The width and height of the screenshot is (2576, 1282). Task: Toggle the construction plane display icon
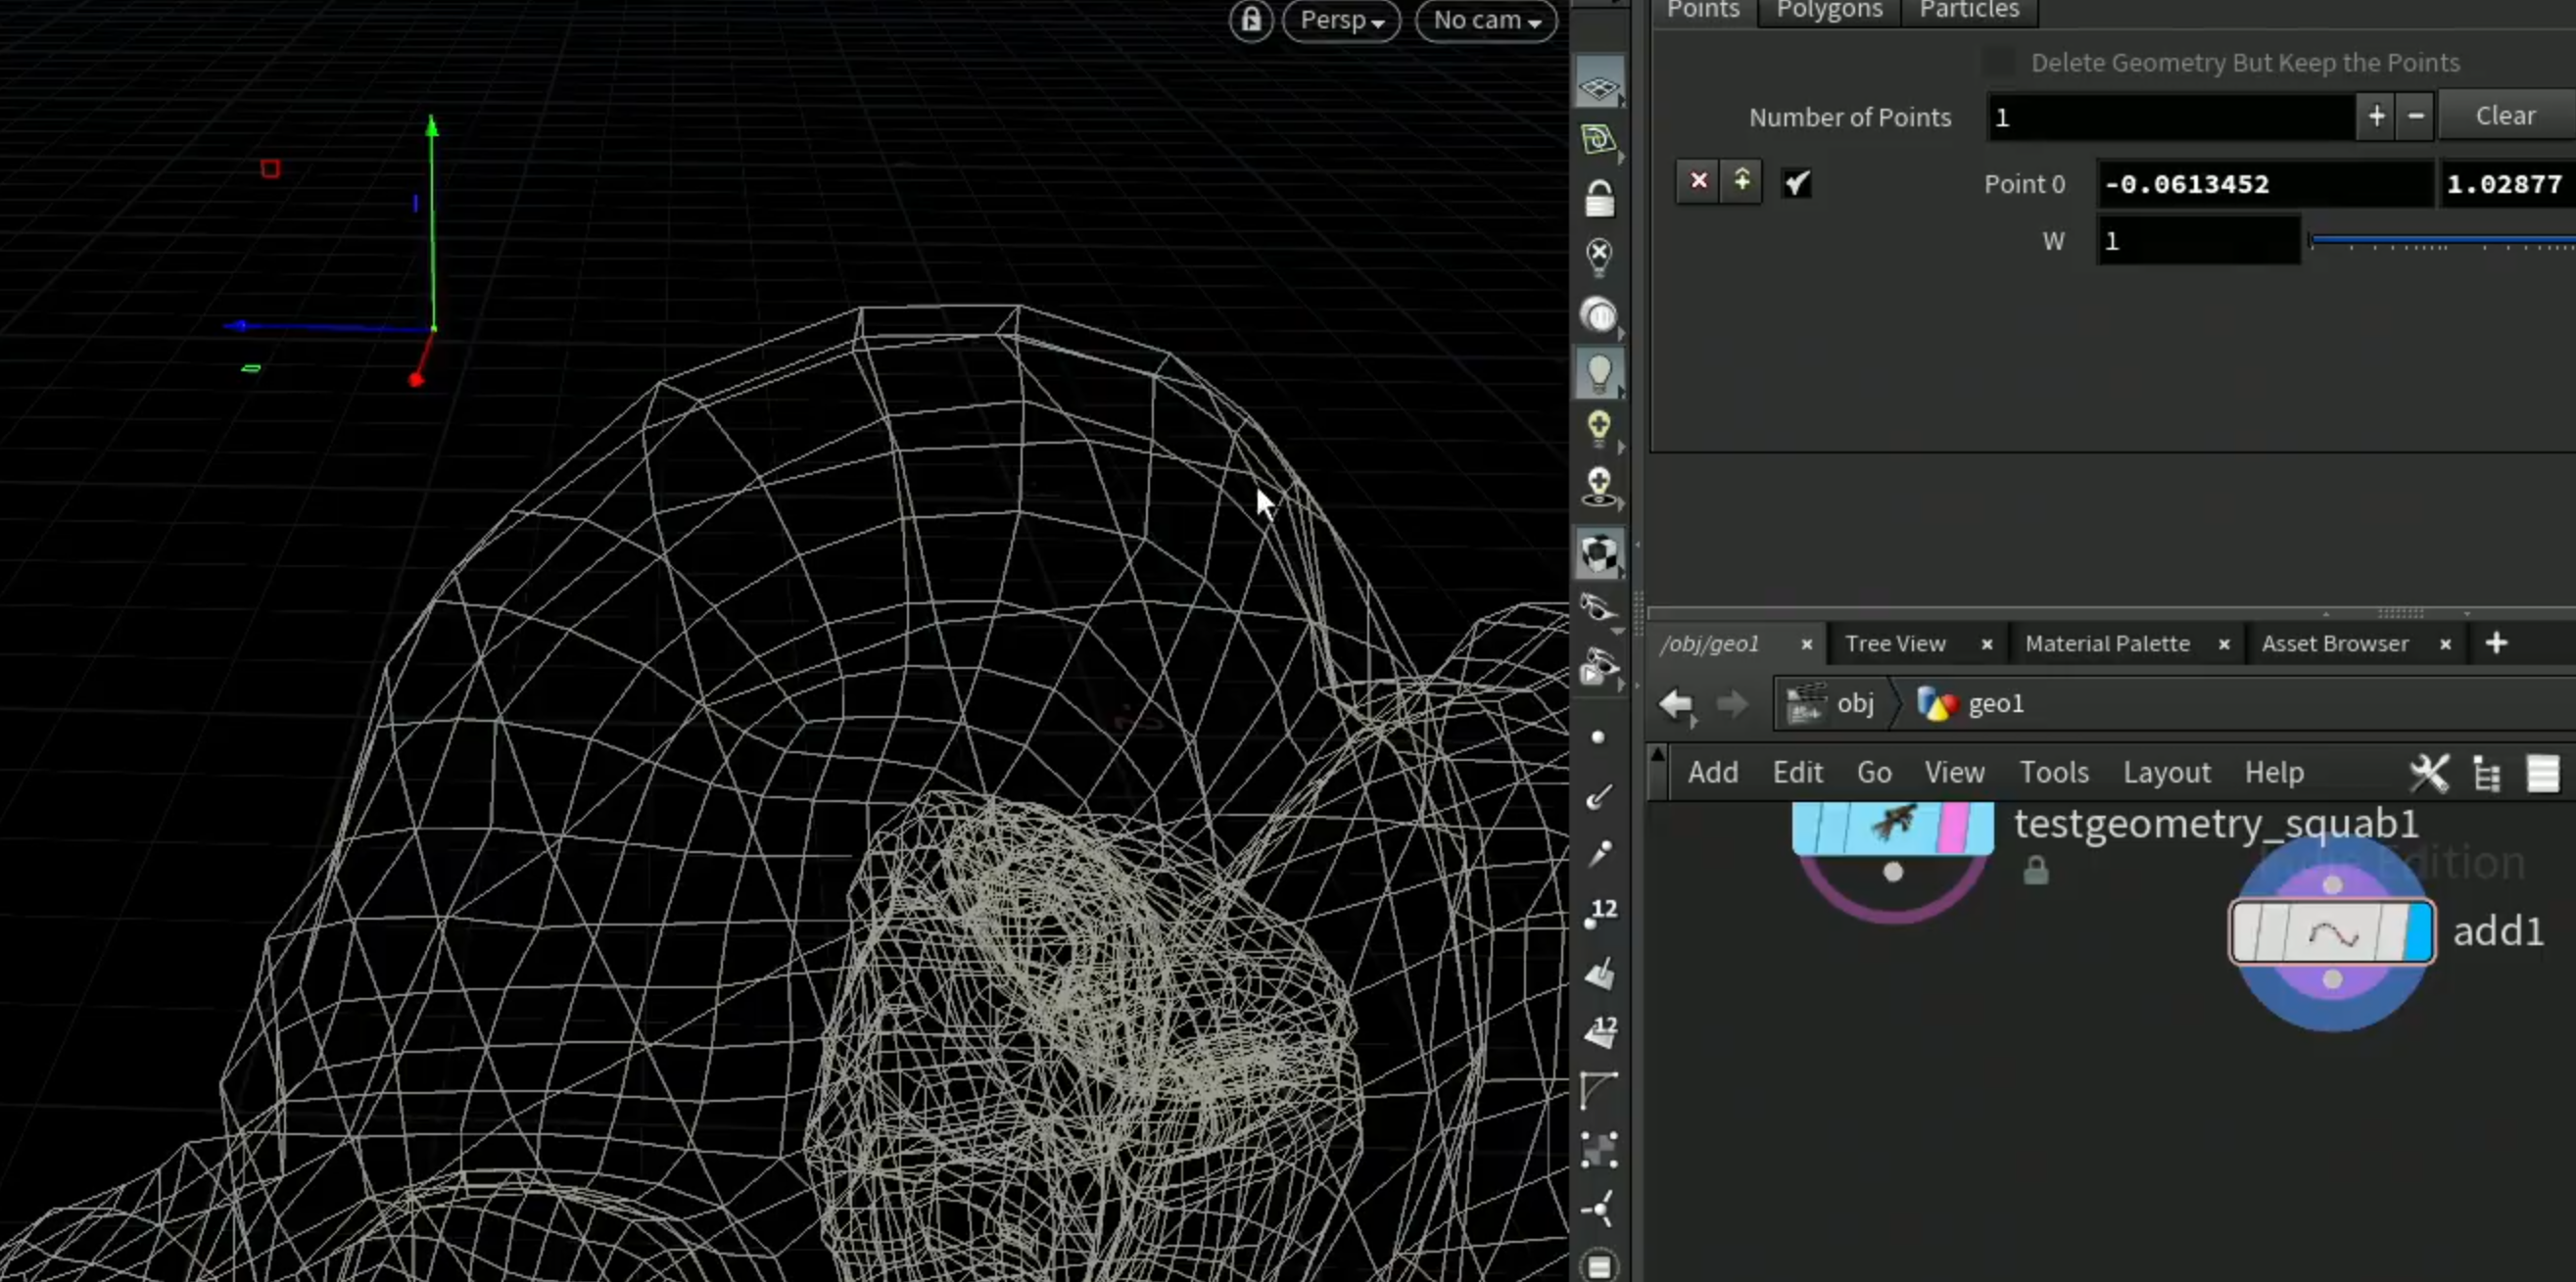pyautogui.click(x=1599, y=87)
